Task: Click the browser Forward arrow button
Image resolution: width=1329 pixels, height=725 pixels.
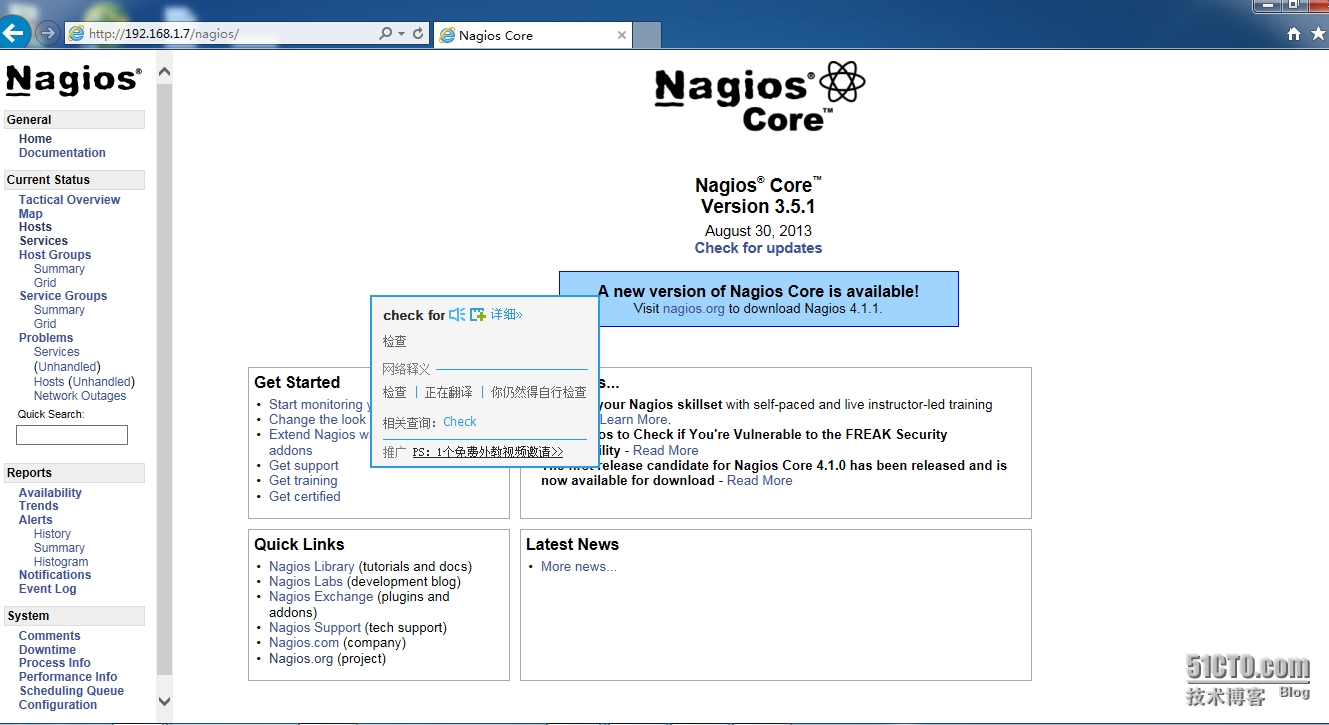Action: [x=46, y=33]
